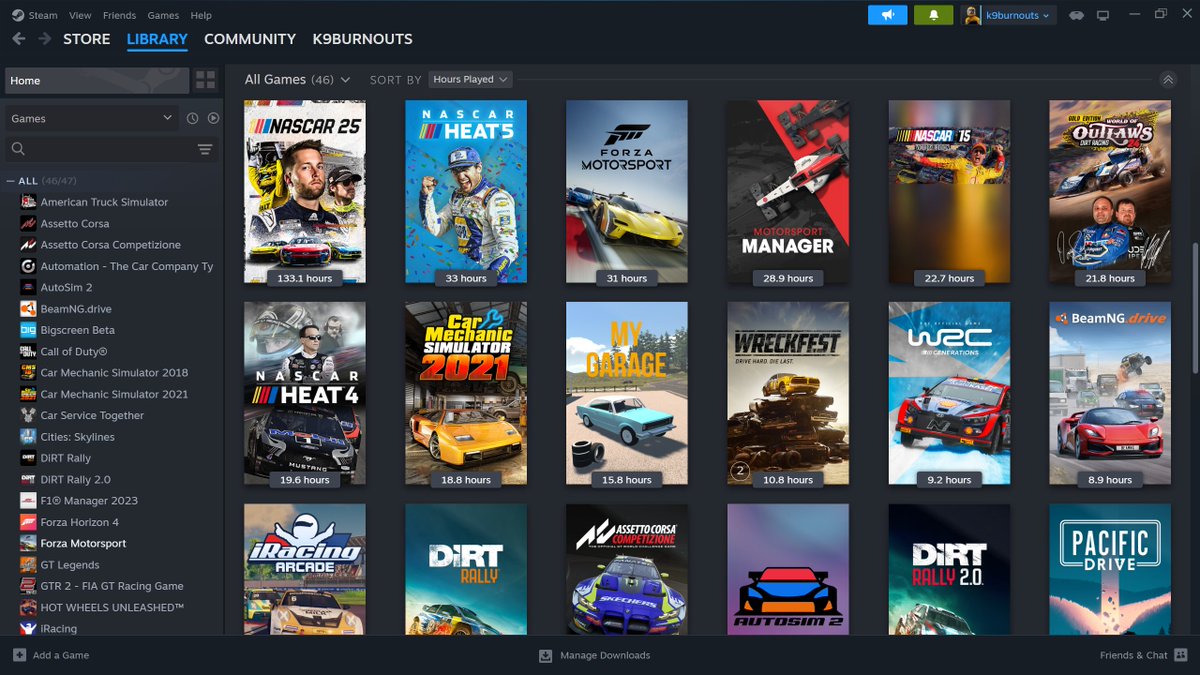
Task: Open the Games menu
Action: point(163,15)
